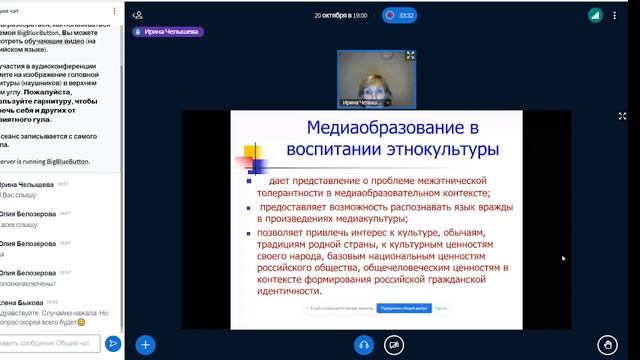Image resolution: width=640 pixels, height=360 pixels.
Task: Open the chat options three-dot menu
Action: pyautogui.click(x=114, y=11)
